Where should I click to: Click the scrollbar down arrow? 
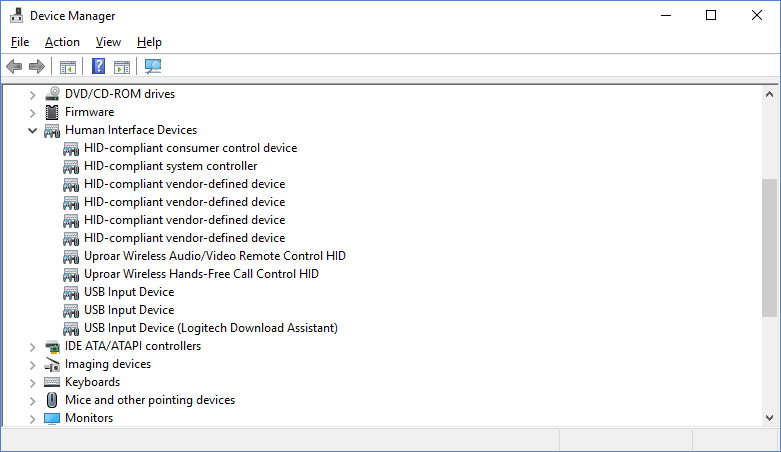[769, 417]
